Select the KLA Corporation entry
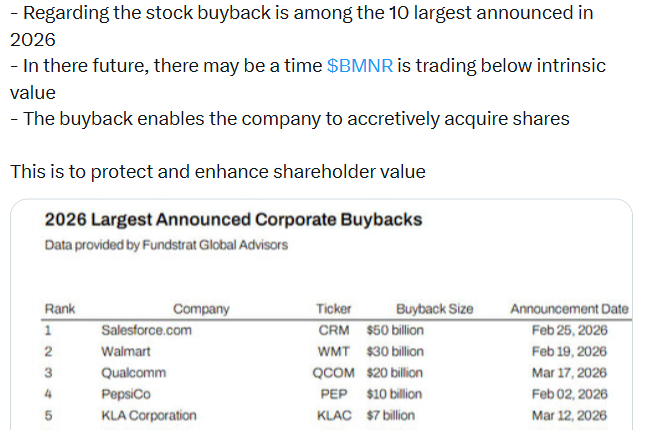This screenshot has height=430, width=645. click(149, 415)
